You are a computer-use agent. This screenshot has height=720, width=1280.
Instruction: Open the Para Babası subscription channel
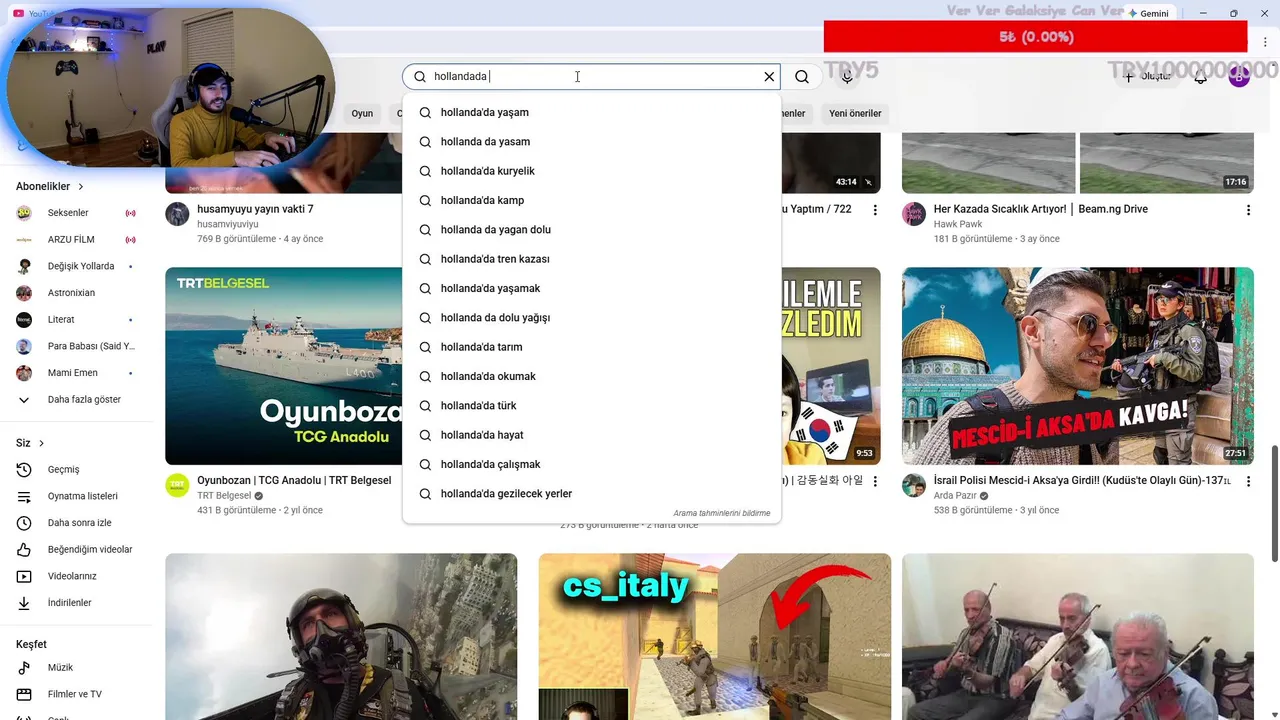click(x=76, y=347)
